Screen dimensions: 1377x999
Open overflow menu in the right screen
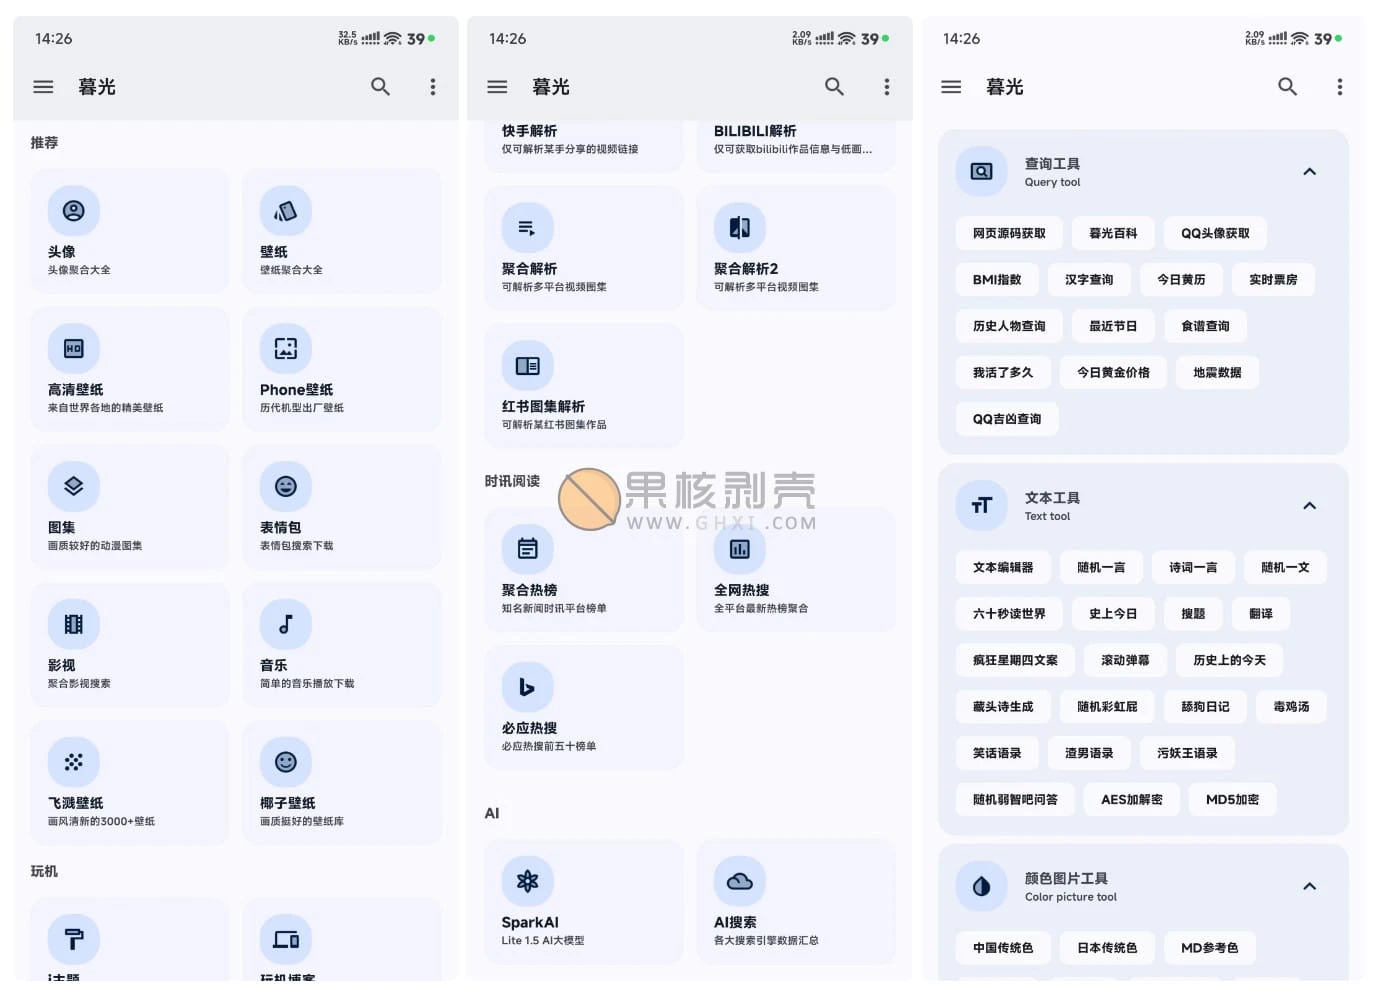coord(1340,87)
